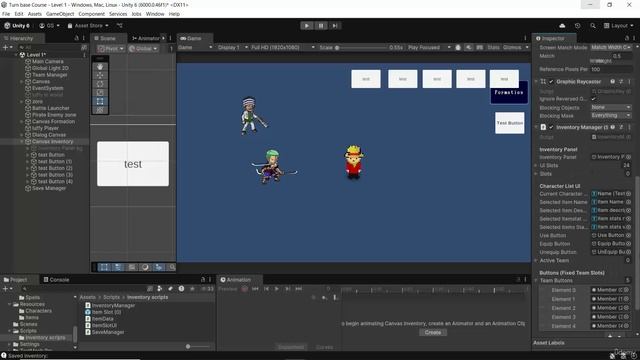The width and height of the screenshot is (640, 360).
Task: Select the Move tool in Scene toolbar
Action: pos(100,75)
